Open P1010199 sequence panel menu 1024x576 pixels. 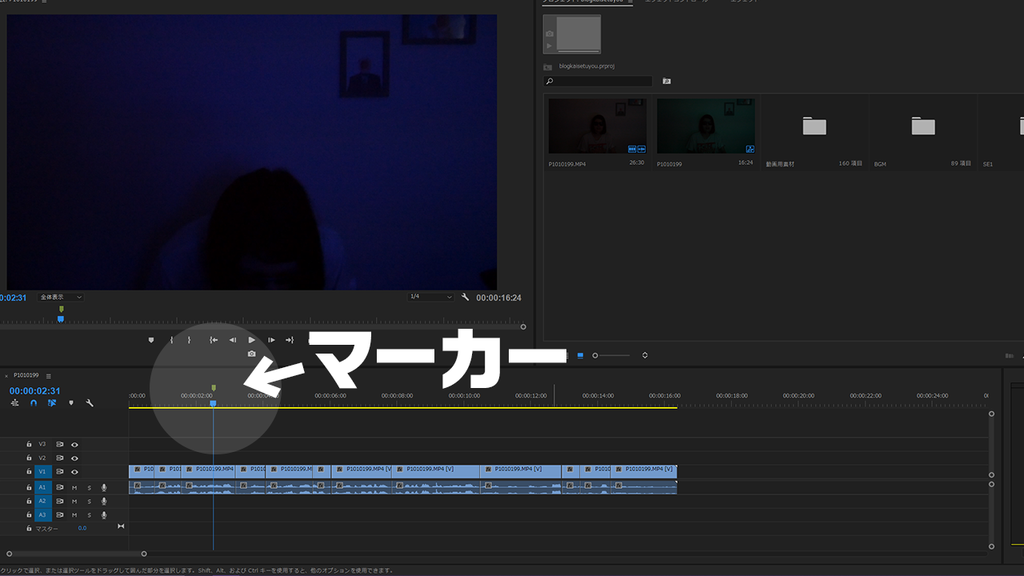[x=48, y=376]
